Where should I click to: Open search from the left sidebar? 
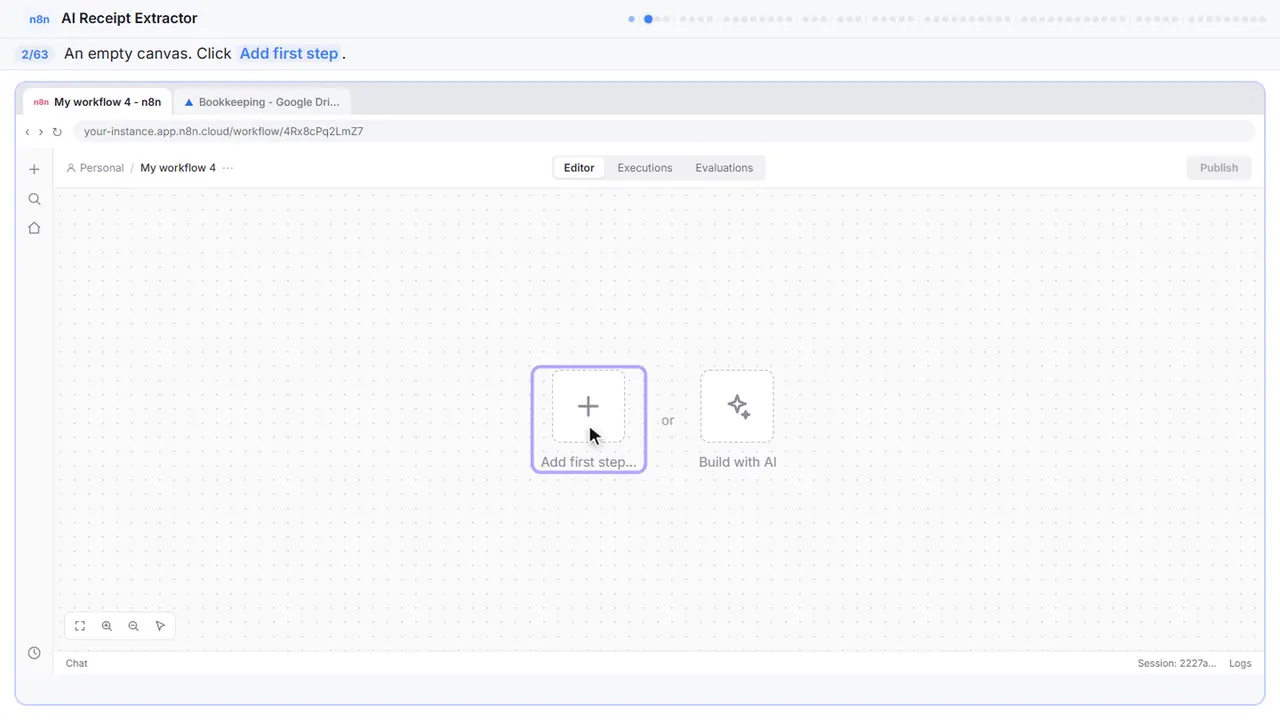[34, 199]
